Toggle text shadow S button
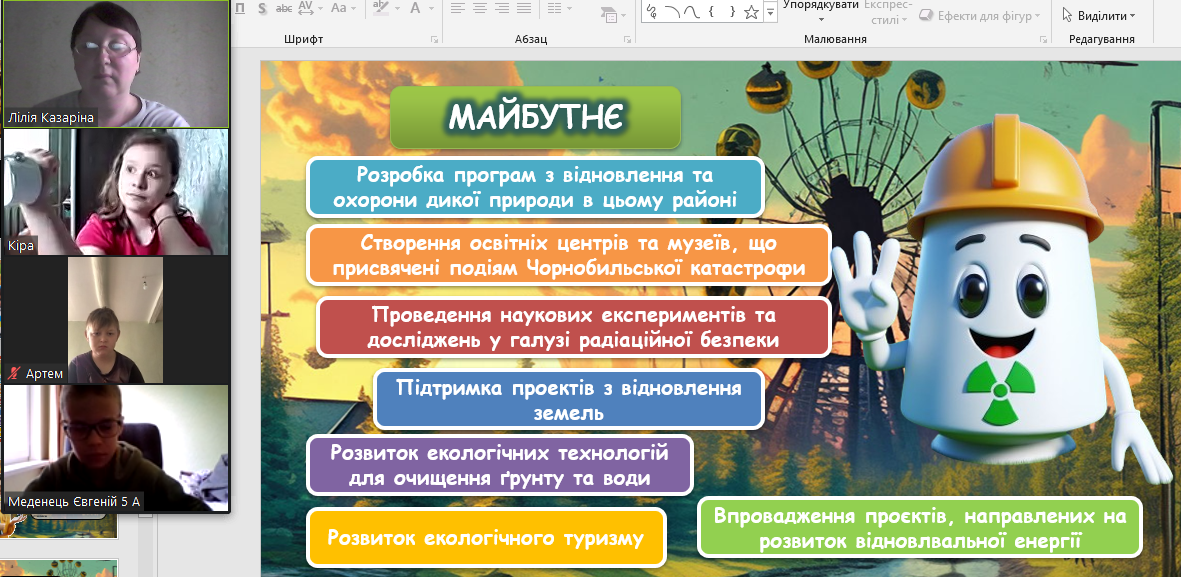Screen dimensions: 1181x577 pyautogui.click(x=262, y=8)
